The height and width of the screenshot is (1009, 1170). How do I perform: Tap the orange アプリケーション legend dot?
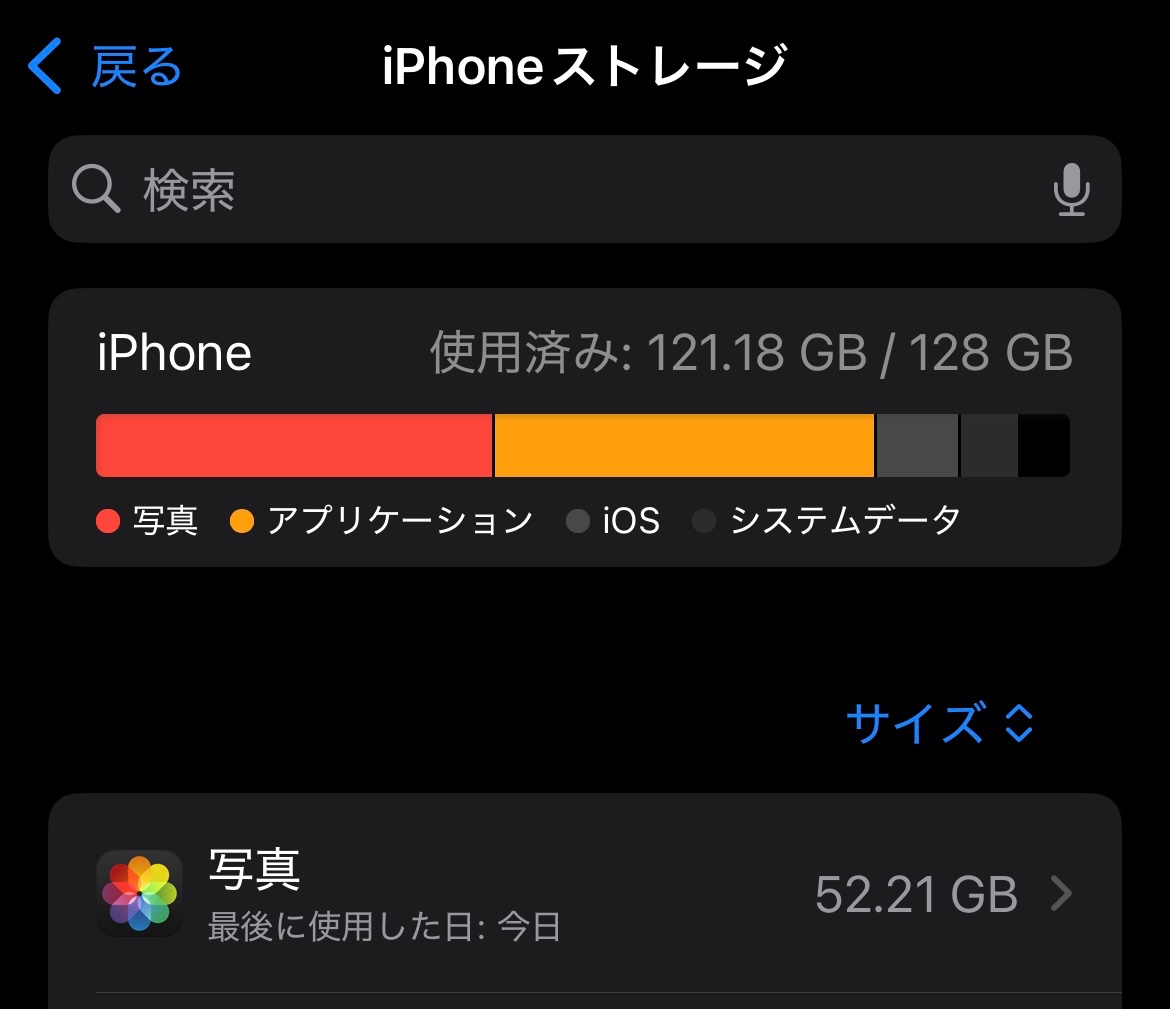(242, 521)
